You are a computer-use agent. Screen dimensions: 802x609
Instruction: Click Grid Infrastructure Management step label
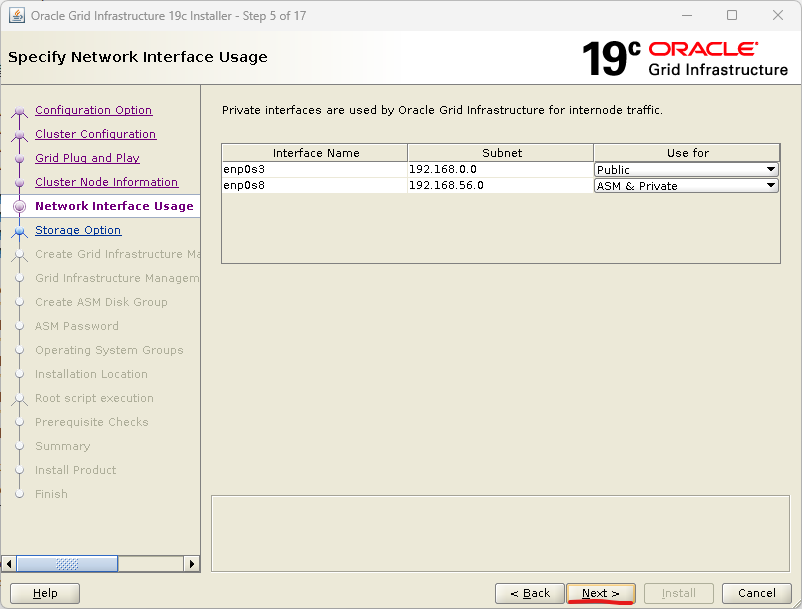(x=117, y=278)
